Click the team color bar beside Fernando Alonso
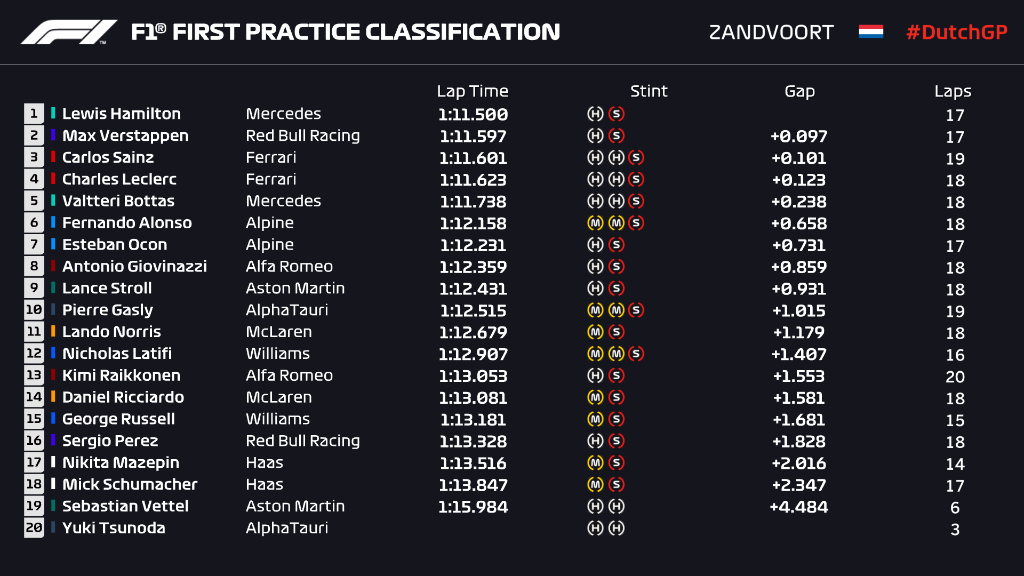Image resolution: width=1024 pixels, height=576 pixels. tap(54, 223)
